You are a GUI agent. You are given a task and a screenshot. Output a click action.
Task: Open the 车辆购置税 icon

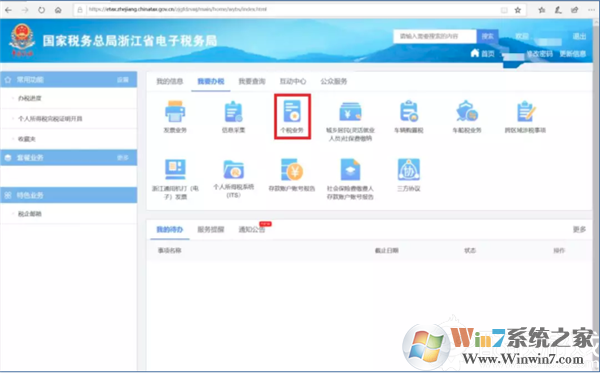409,111
